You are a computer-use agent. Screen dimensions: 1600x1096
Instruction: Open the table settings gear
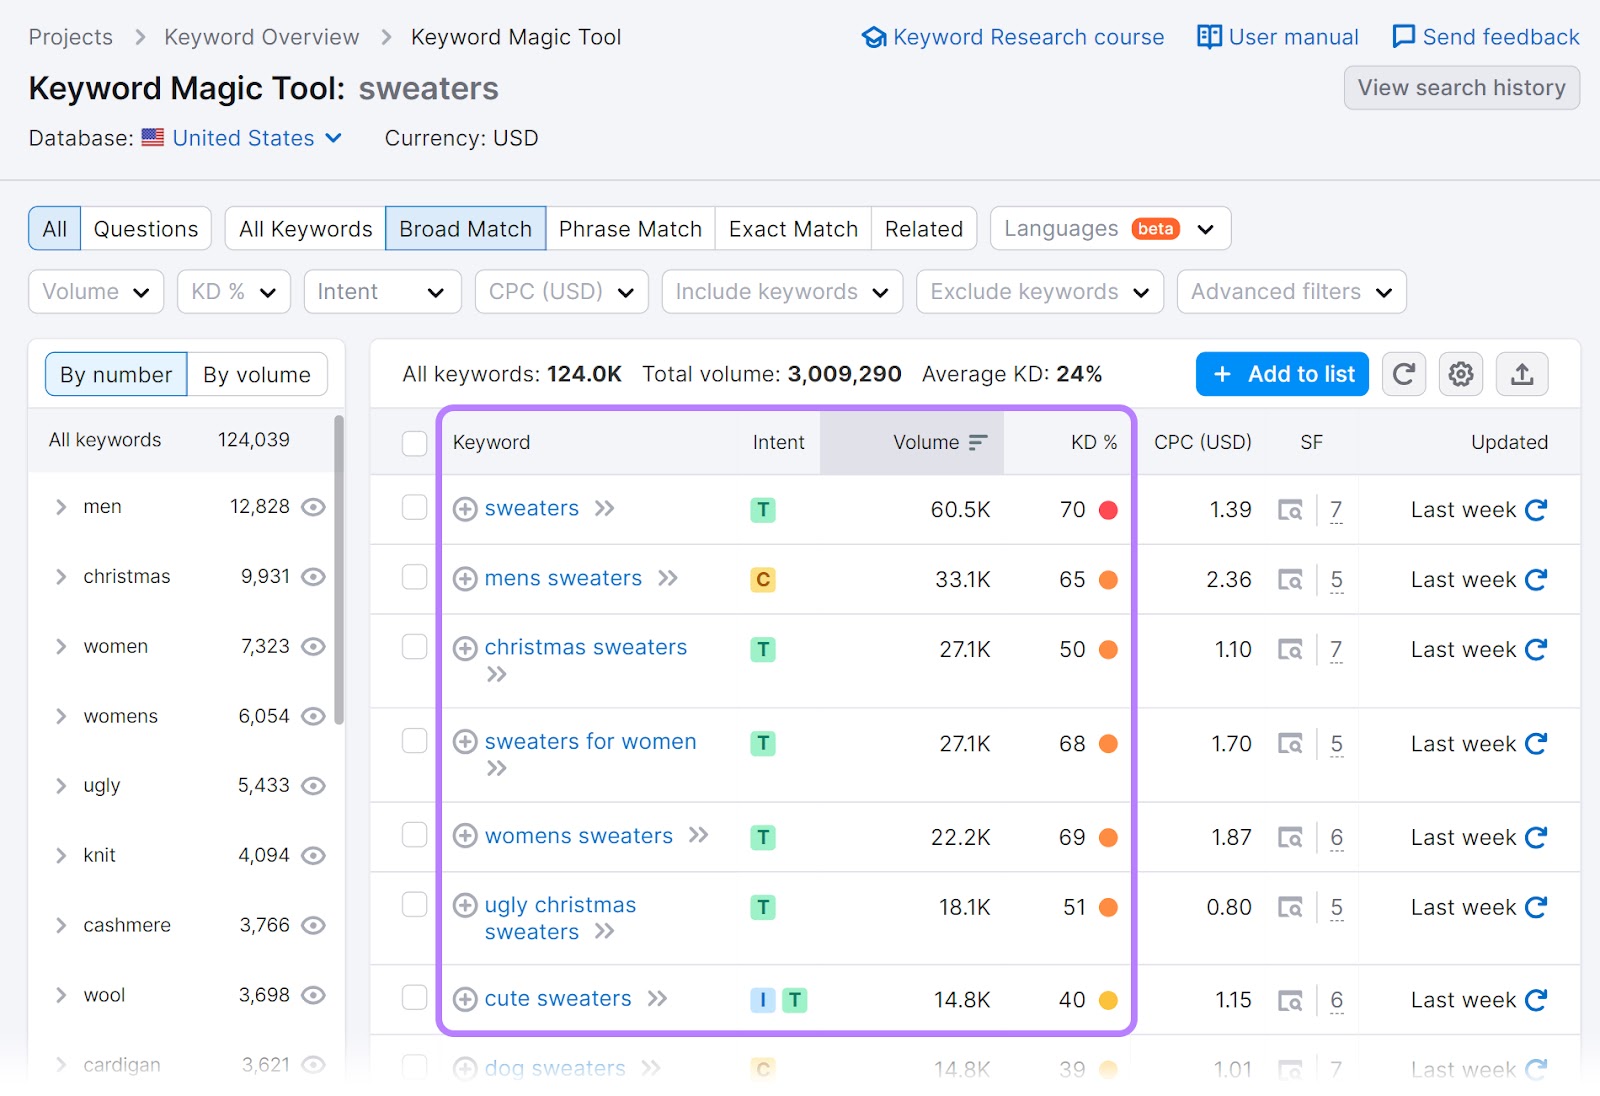1461,374
